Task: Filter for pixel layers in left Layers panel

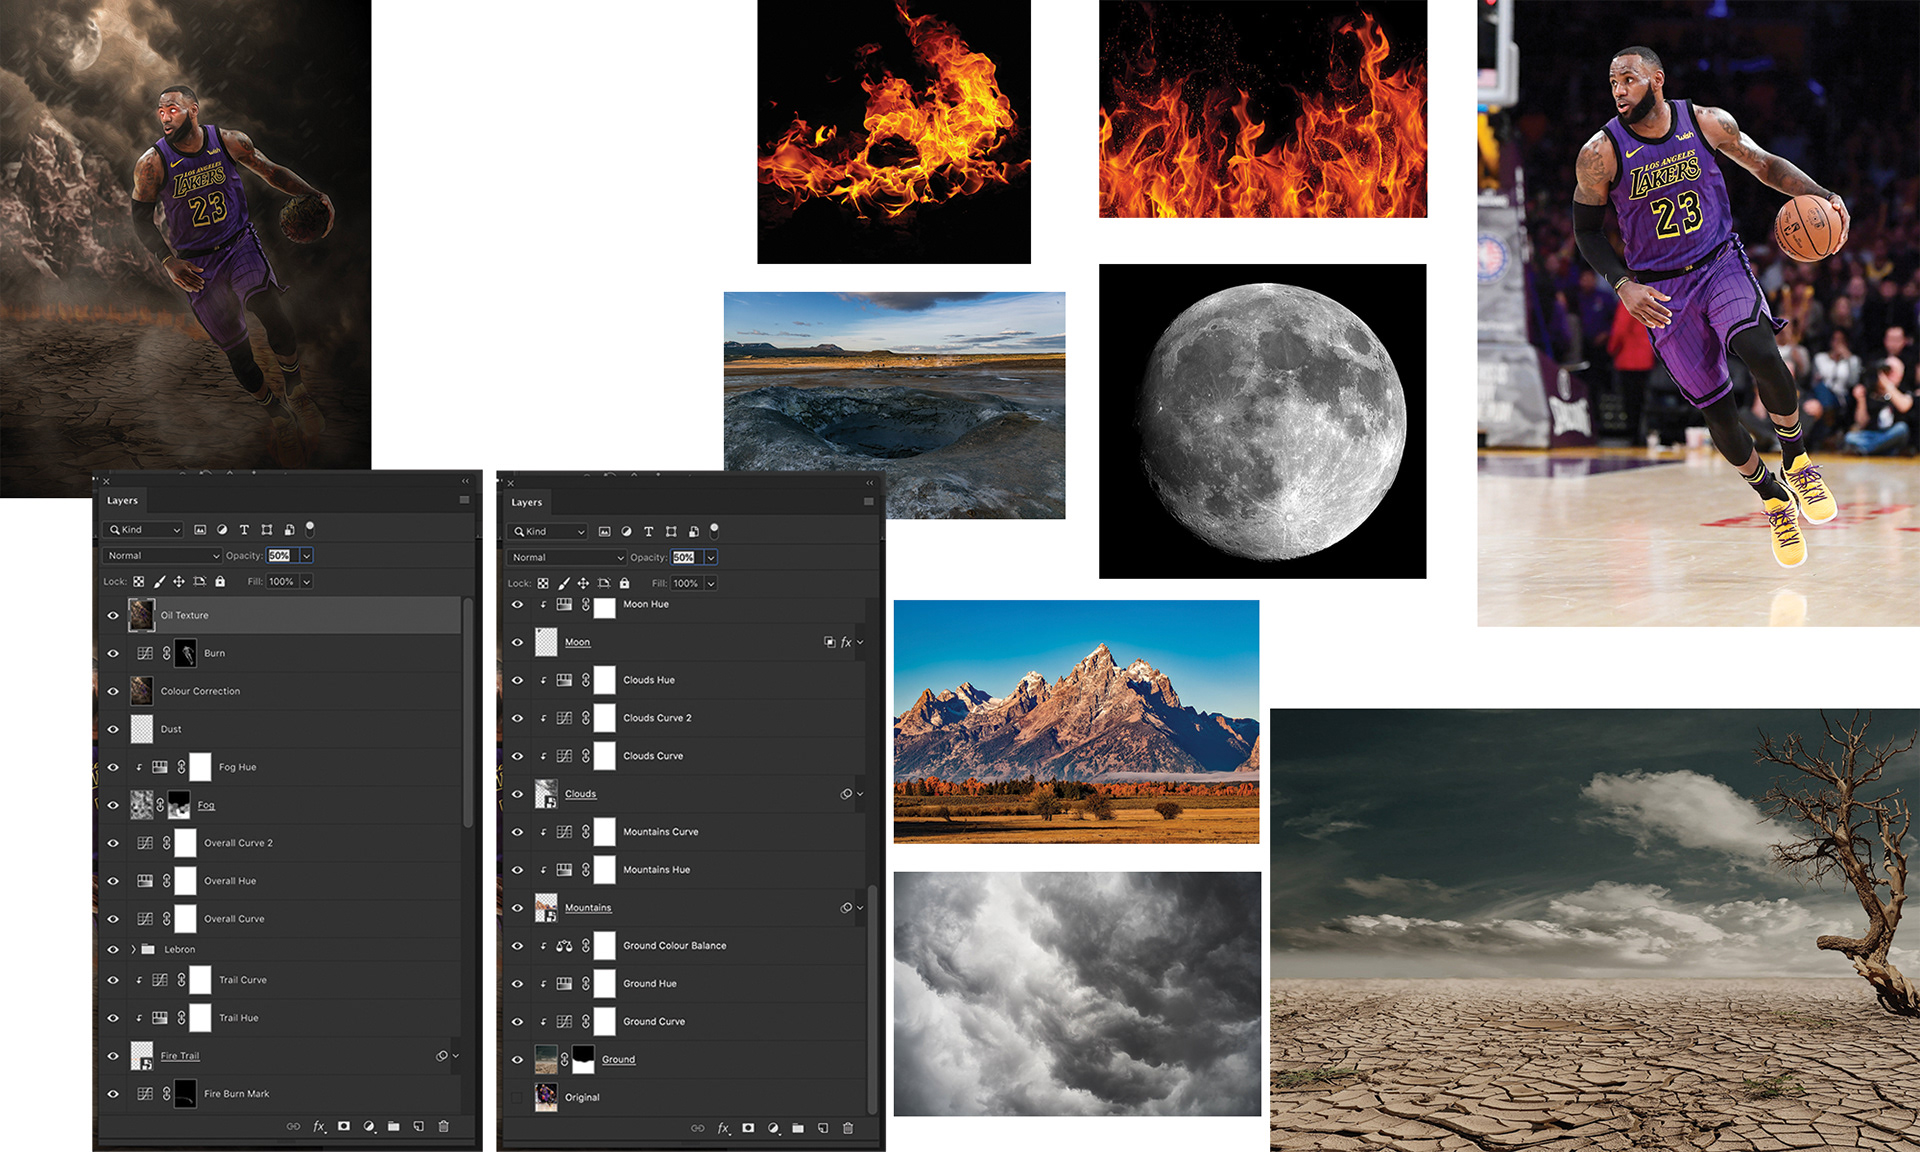Action: [200, 530]
